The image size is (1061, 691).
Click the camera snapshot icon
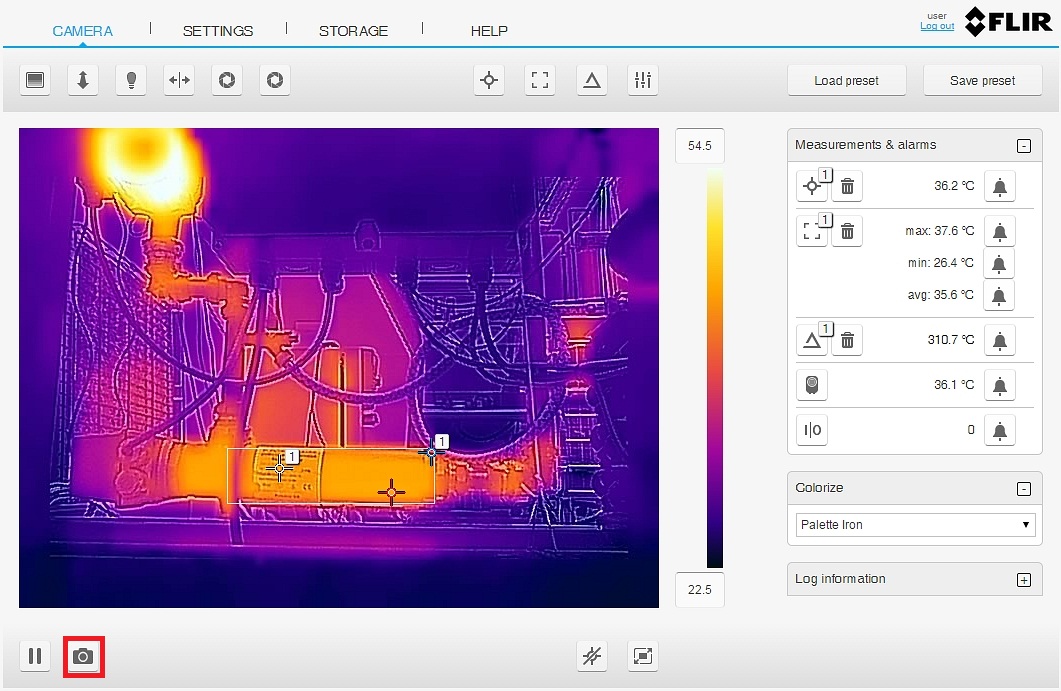[x=83, y=657]
